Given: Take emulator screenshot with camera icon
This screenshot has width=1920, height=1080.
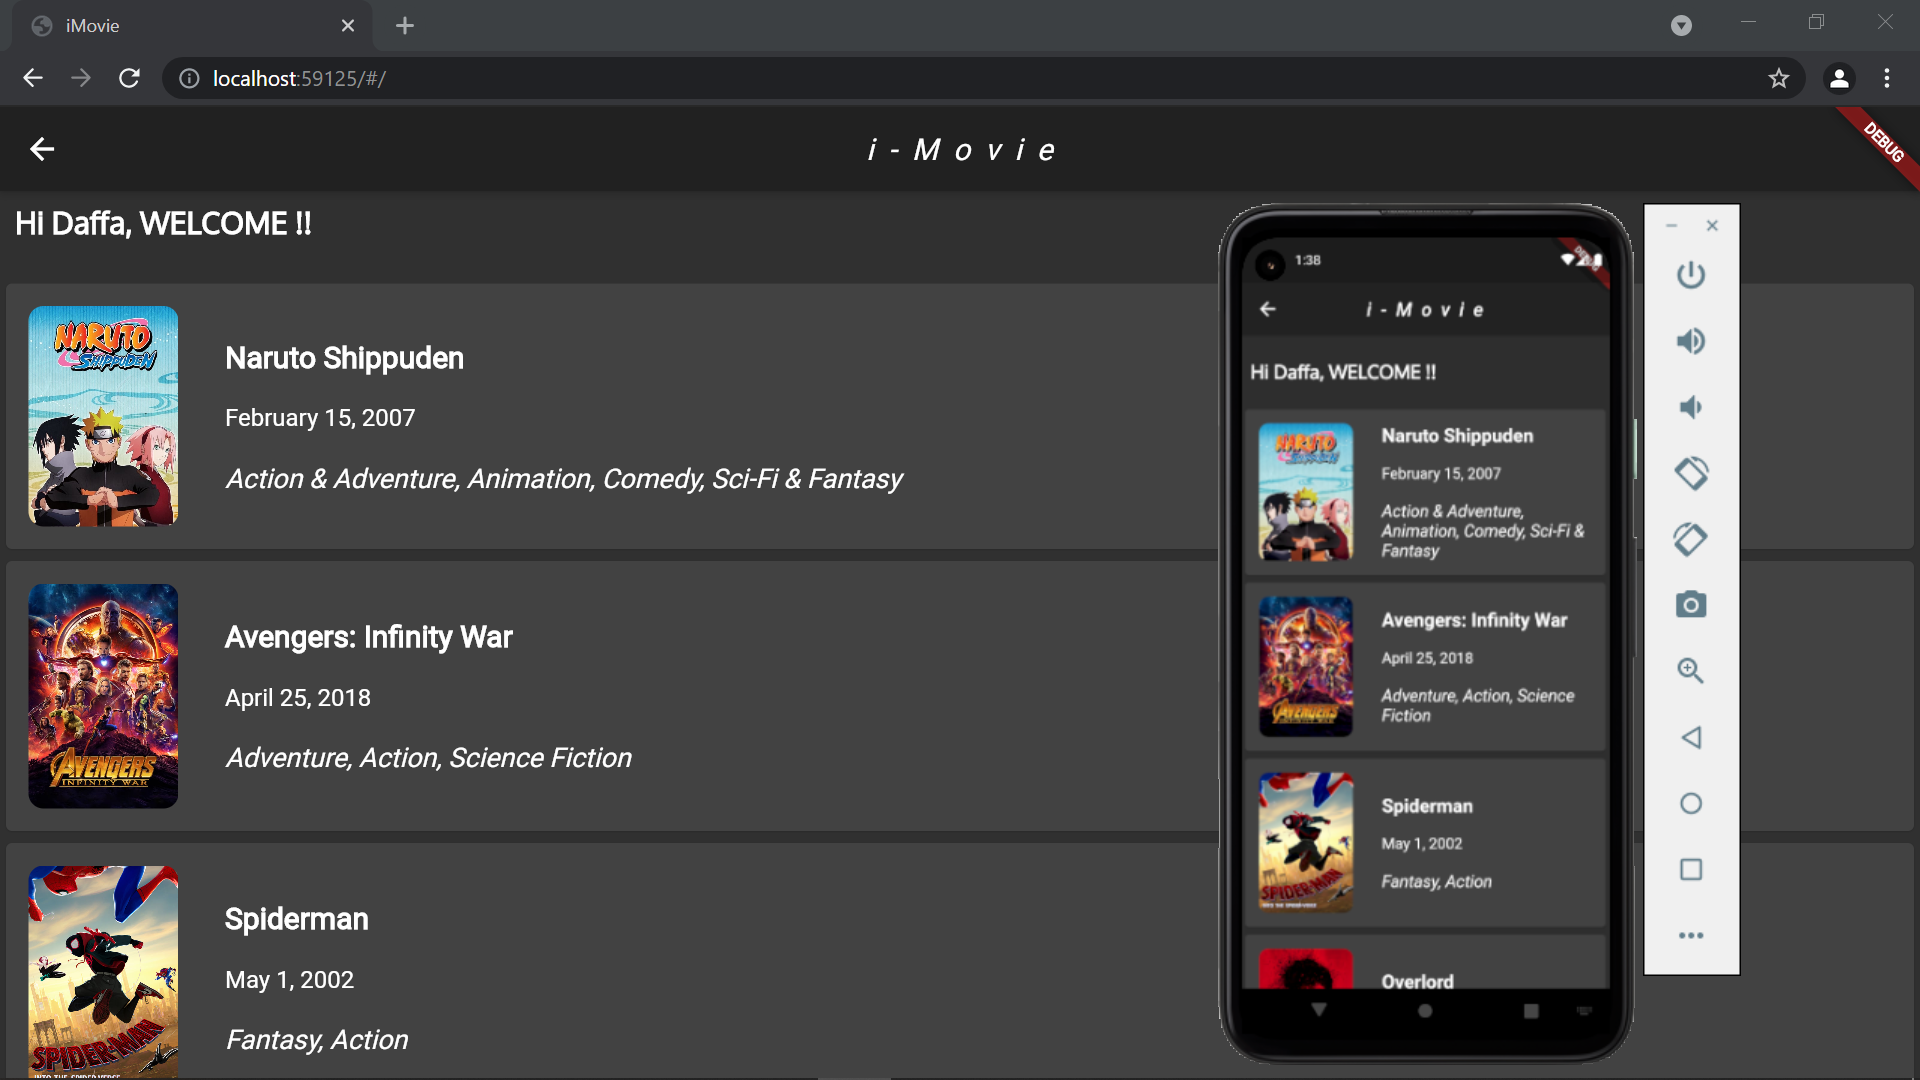Looking at the screenshot, I should (1690, 605).
